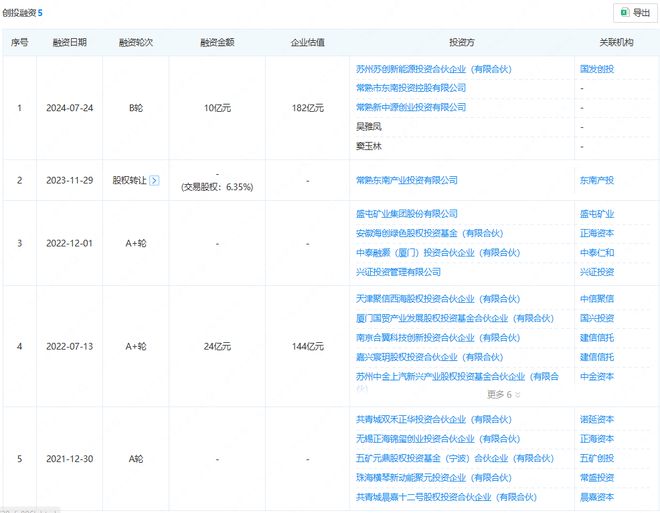Image resolution: width=660 pixels, height=513 pixels.
Task: Open related institution 中泰仁和
Action: 597,253
